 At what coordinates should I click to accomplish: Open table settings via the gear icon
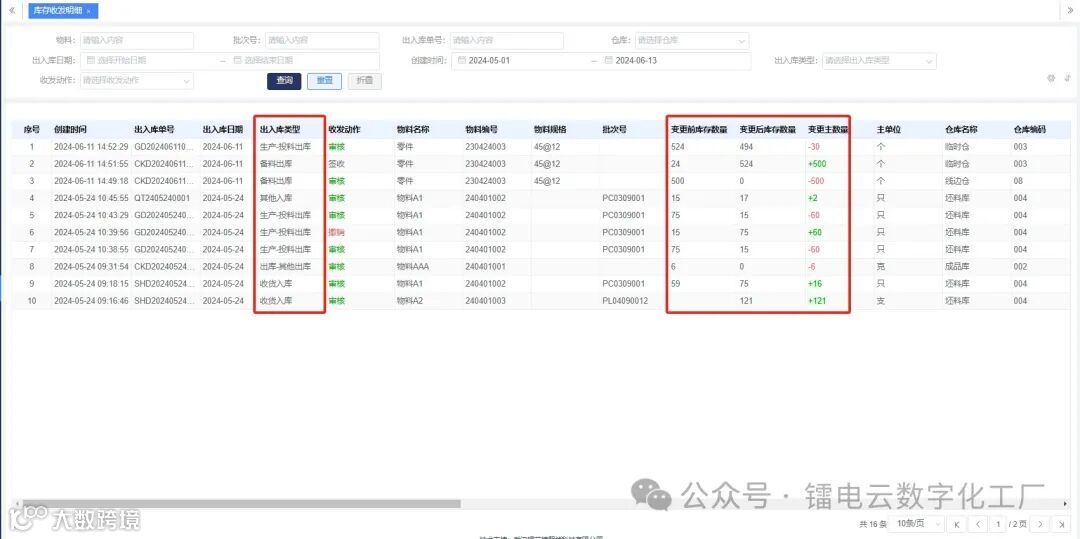pyautogui.click(x=1051, y=78)
